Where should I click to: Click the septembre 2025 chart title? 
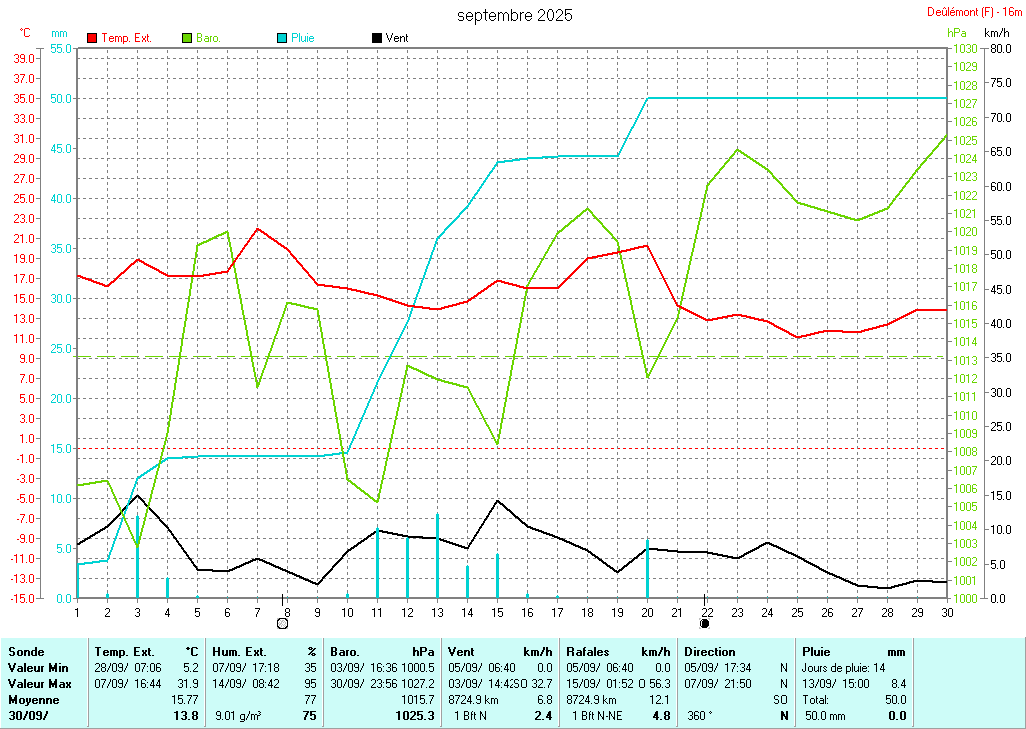click(515, 15)
